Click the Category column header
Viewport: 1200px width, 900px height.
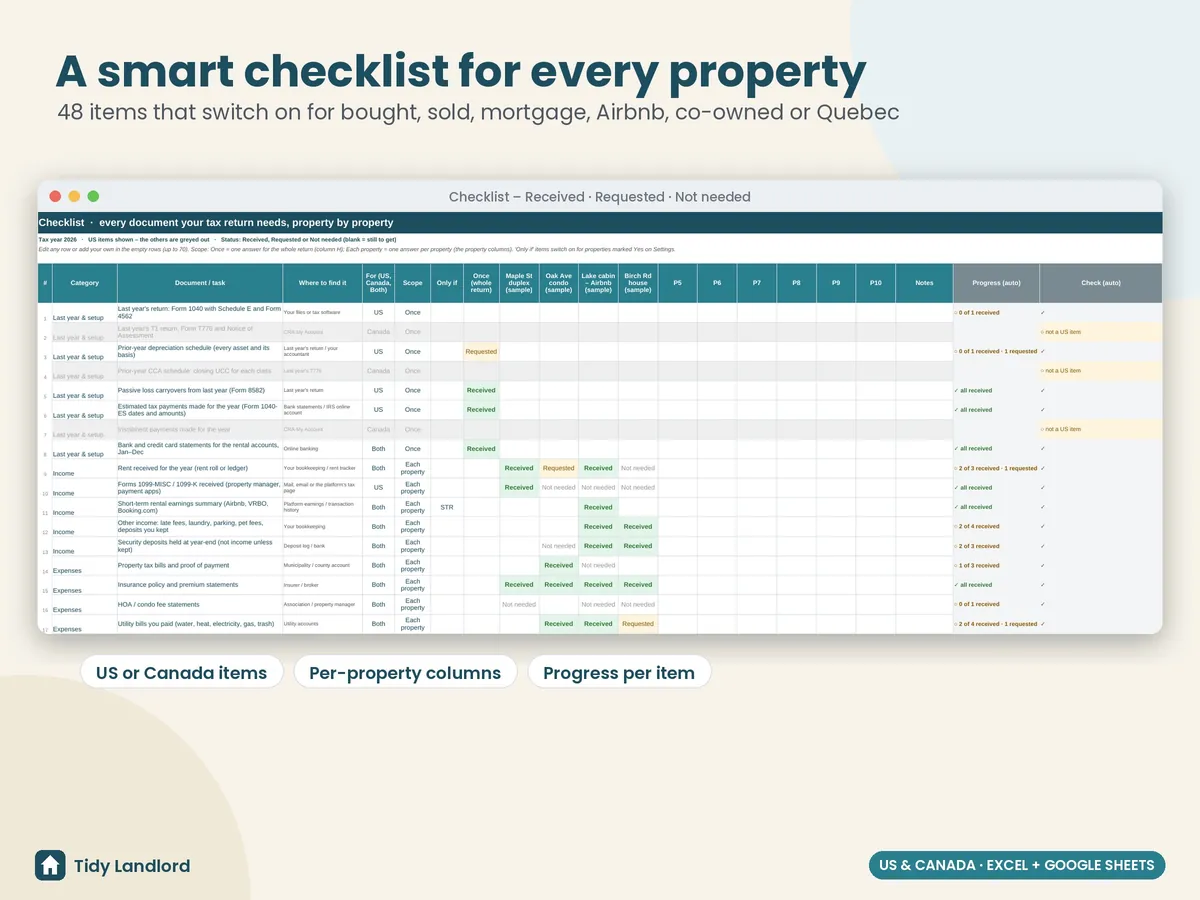[x=84, y=283]
